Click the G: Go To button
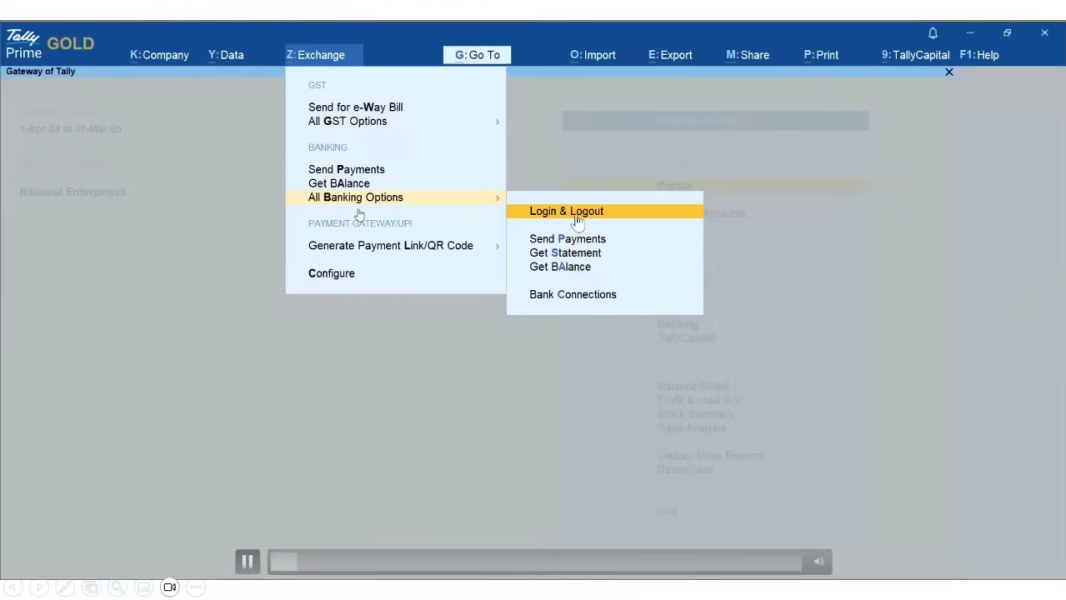This screenshot has width=1066, height=600. [x=477, y=55]
